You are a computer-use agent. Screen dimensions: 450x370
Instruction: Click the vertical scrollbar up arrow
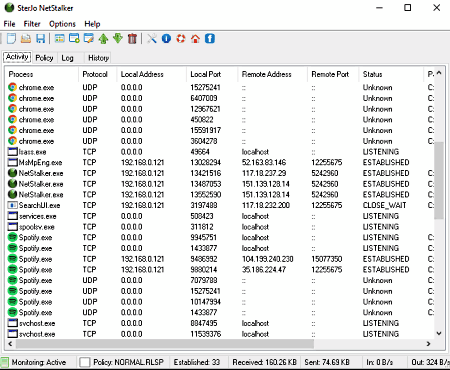point(439,73)
